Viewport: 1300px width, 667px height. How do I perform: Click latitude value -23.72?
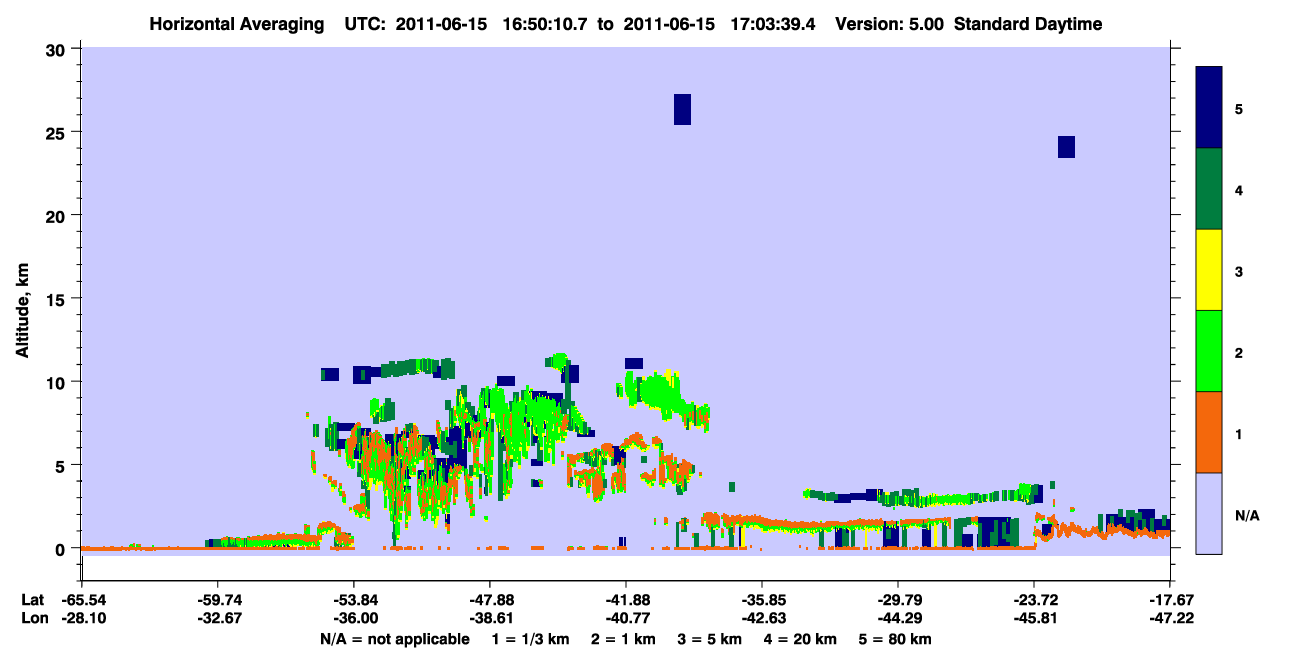coord(1034,600)
